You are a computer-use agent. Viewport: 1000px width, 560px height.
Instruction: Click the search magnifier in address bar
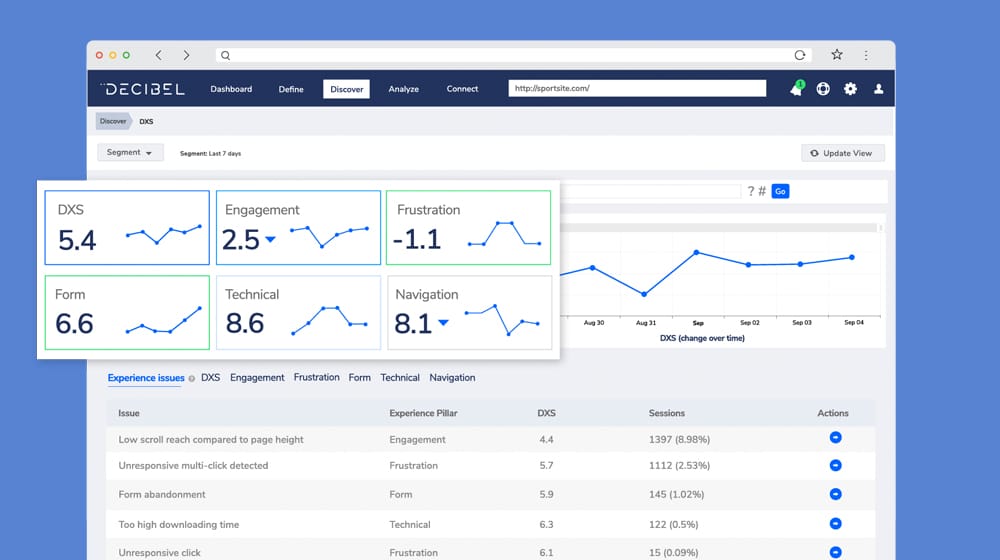[x=225, y=55]
